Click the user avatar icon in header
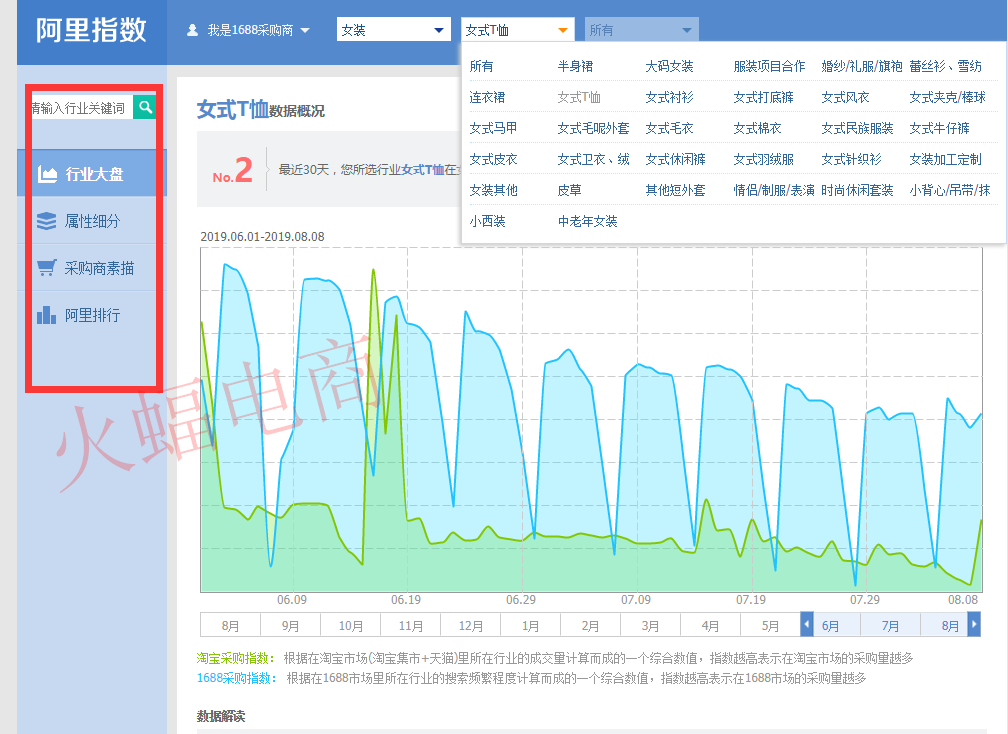 (x=192, y=30)
